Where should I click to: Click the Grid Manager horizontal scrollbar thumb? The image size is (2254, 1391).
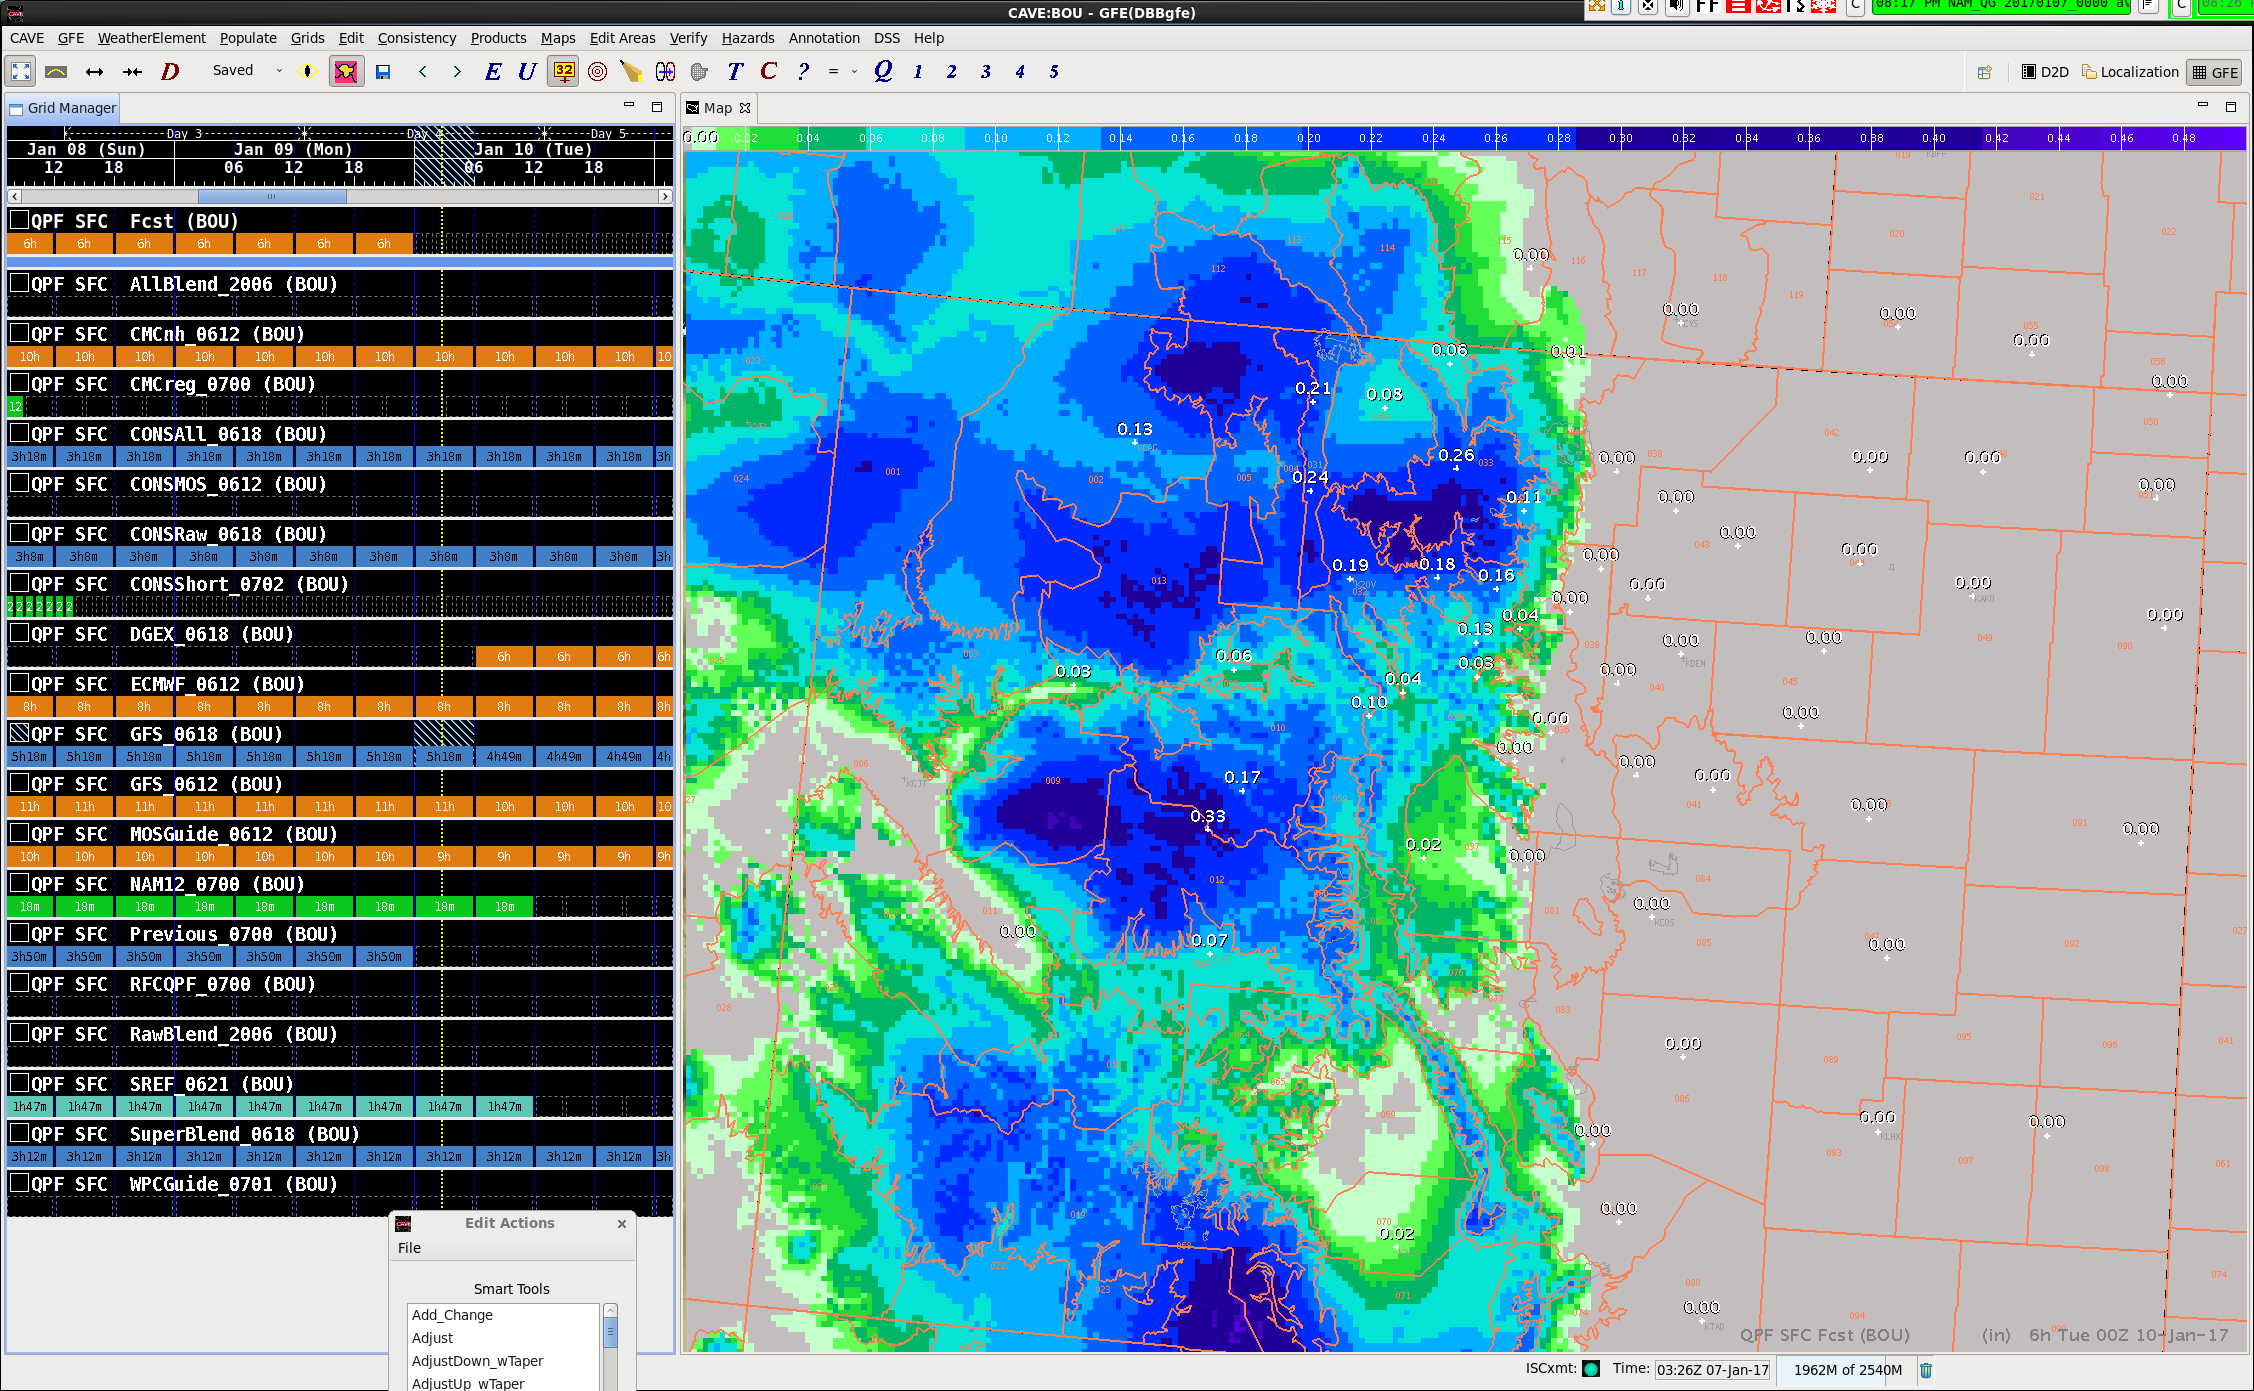click(272, 197)
